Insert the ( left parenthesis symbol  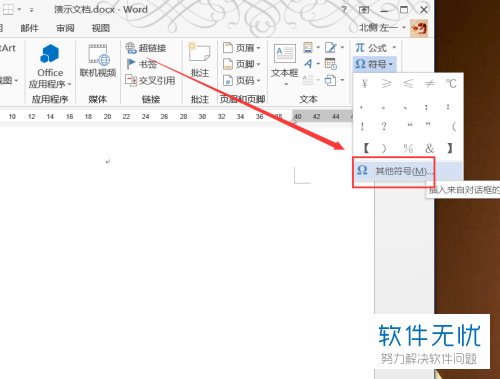pyautogui.click(x=454, y=126)
